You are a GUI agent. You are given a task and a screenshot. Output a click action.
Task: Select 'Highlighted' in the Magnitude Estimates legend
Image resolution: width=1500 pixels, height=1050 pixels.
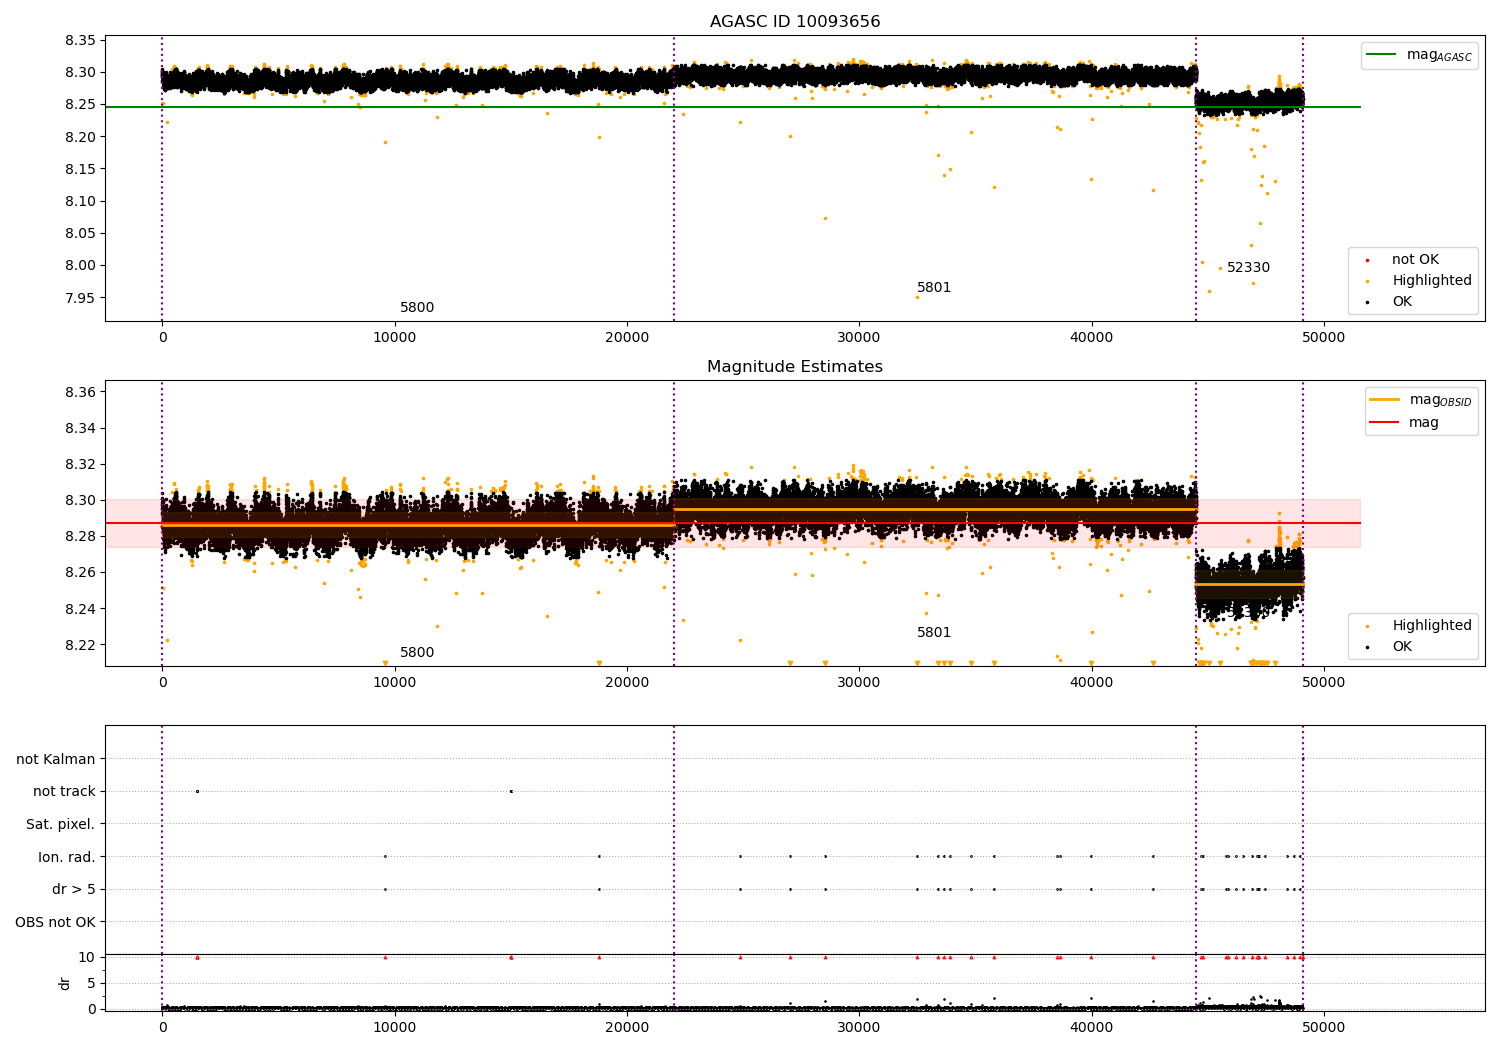pos(1432,626)
